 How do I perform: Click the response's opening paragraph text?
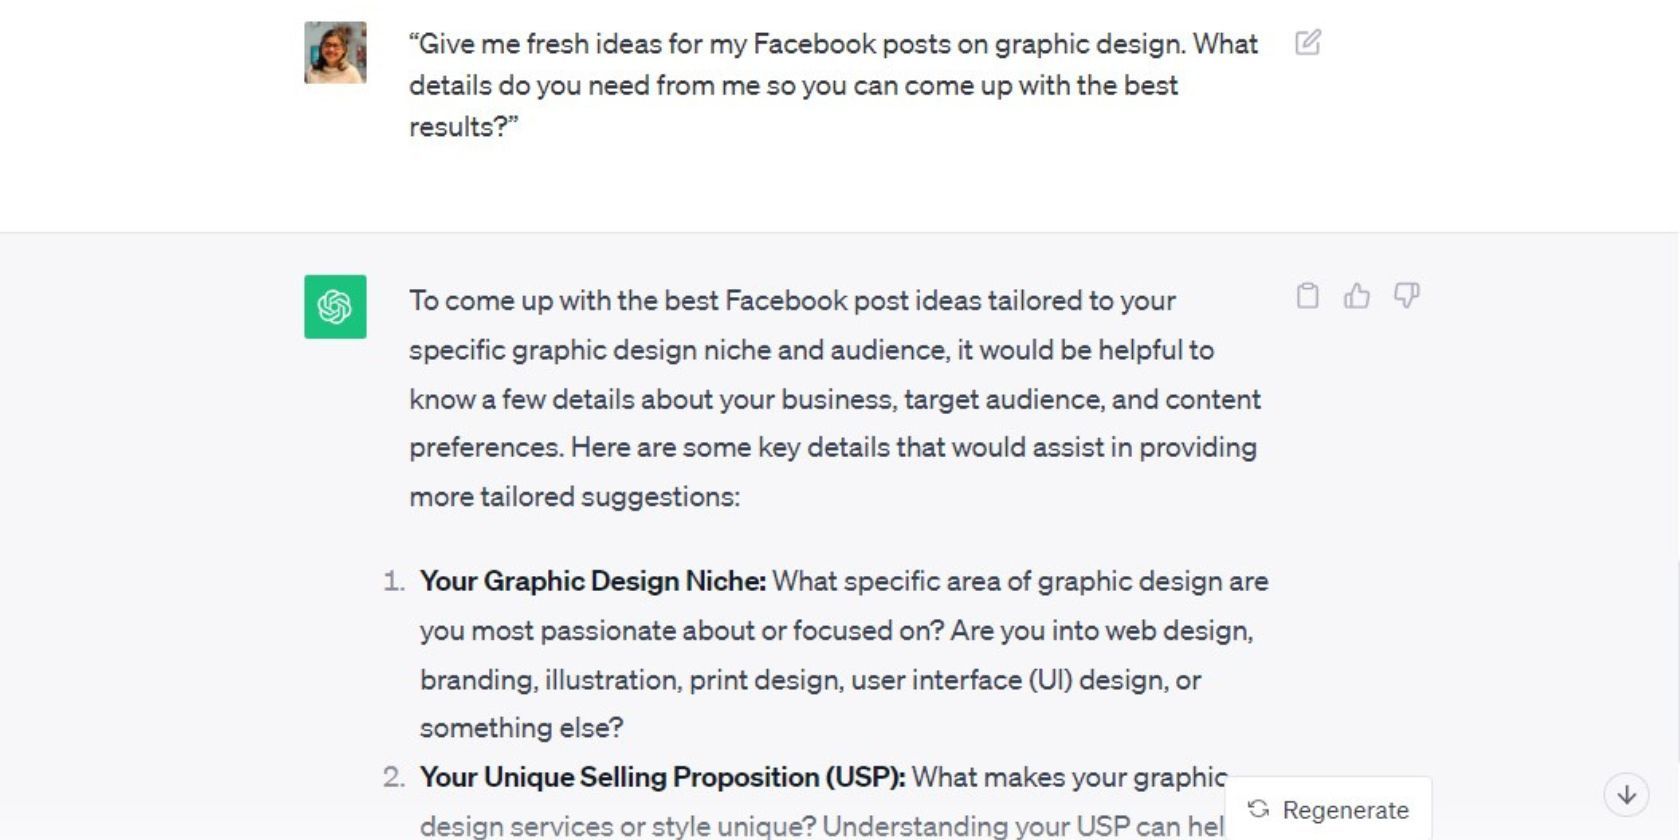pyautogui.click(x=834, y=399)
